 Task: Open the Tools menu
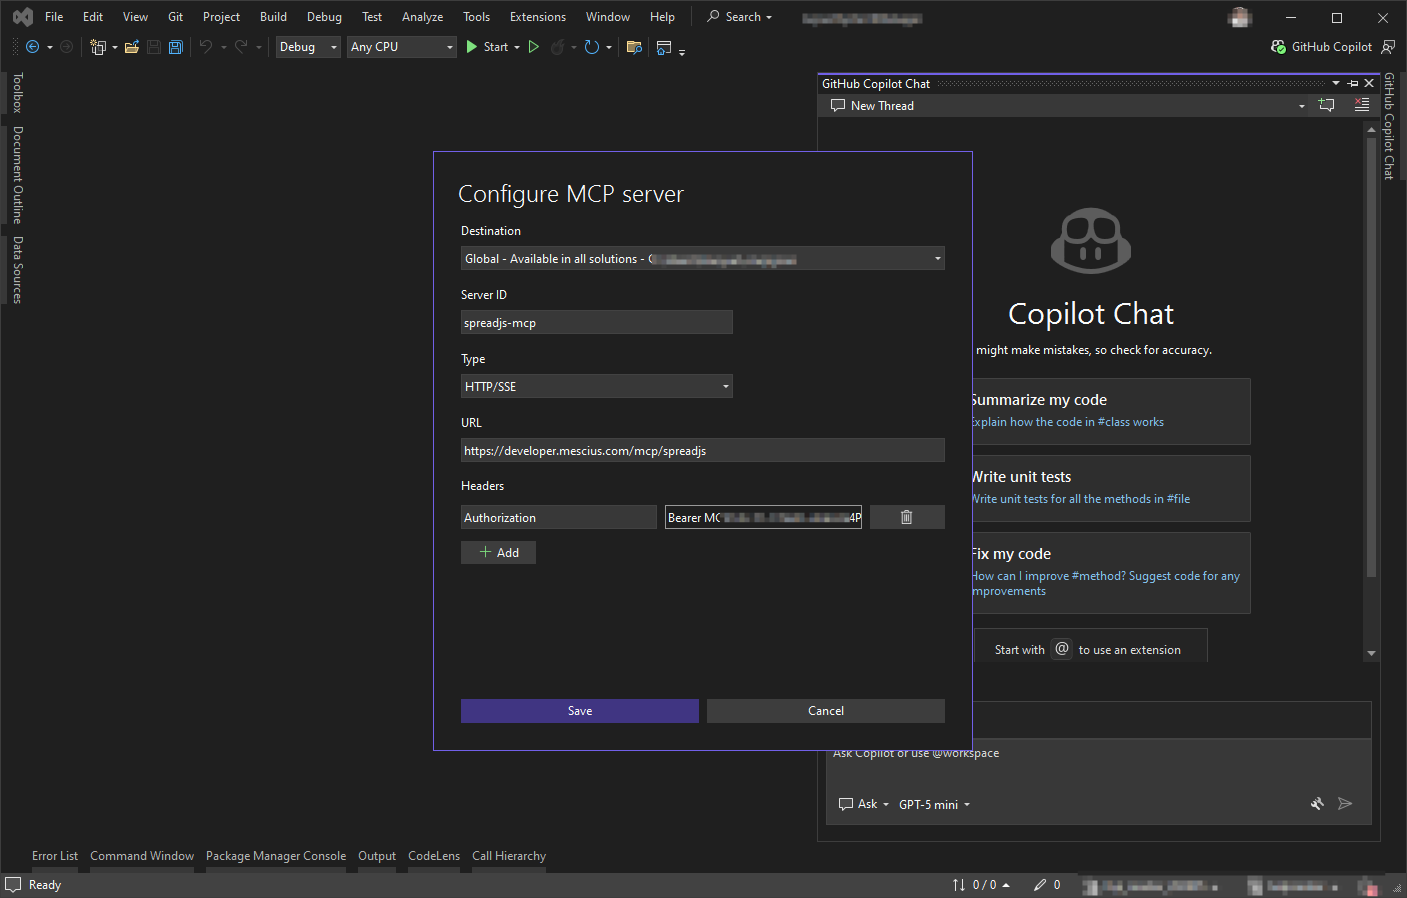click(x=476, y=17)
